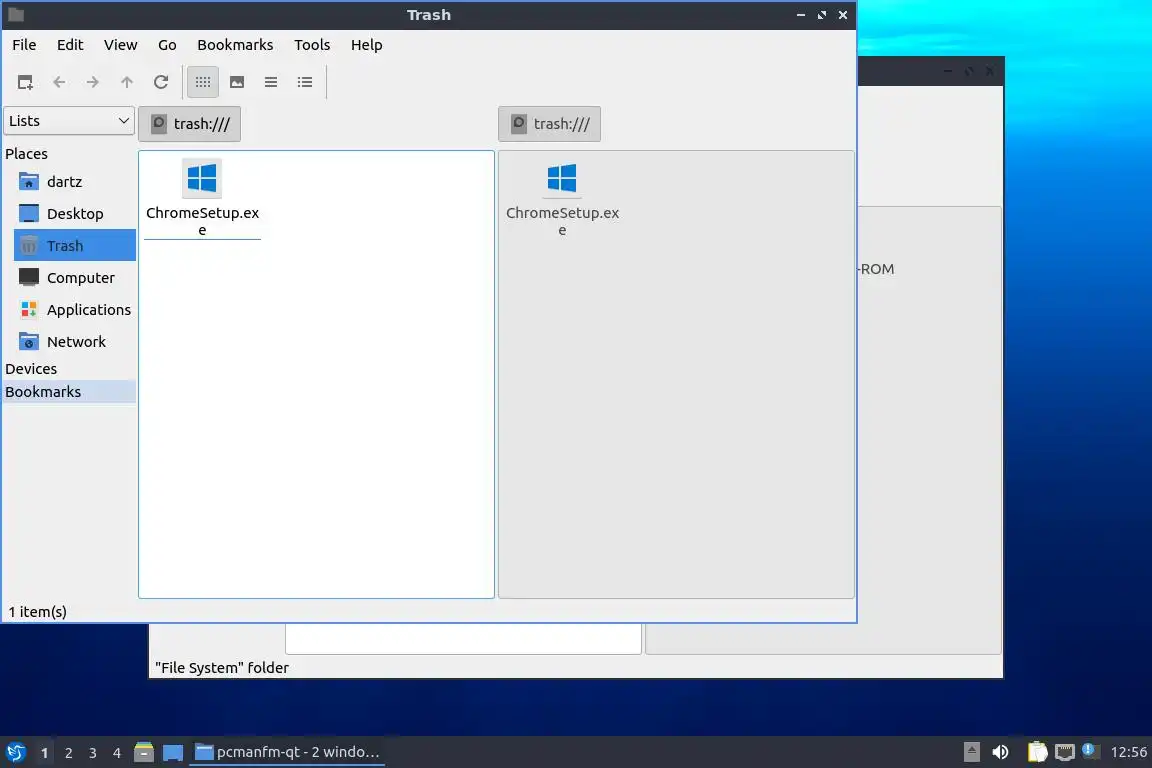This screenshot has height=768, width=1152.
Task: Select ChromeSetup.exe icon in left pane
Action: pyautogui.click(x=202, y=179)
